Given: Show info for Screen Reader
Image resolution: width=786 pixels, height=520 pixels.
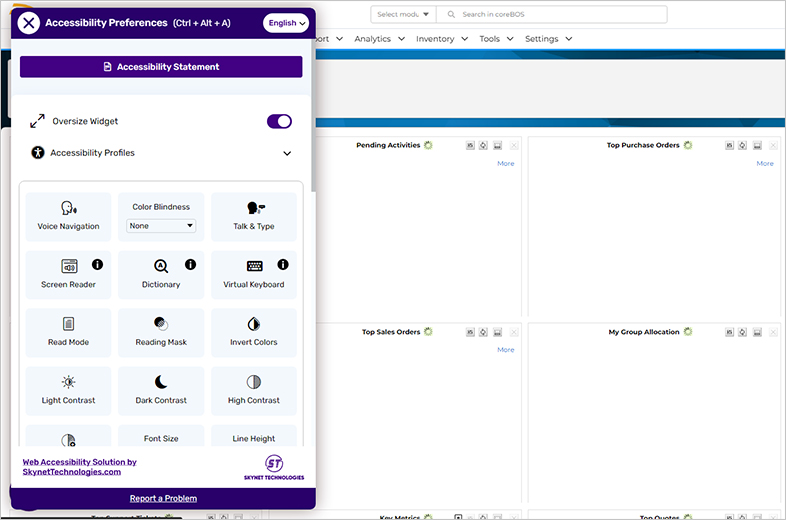Looking at the screenshot, I should pyautogui.click(x=97, y=264).
